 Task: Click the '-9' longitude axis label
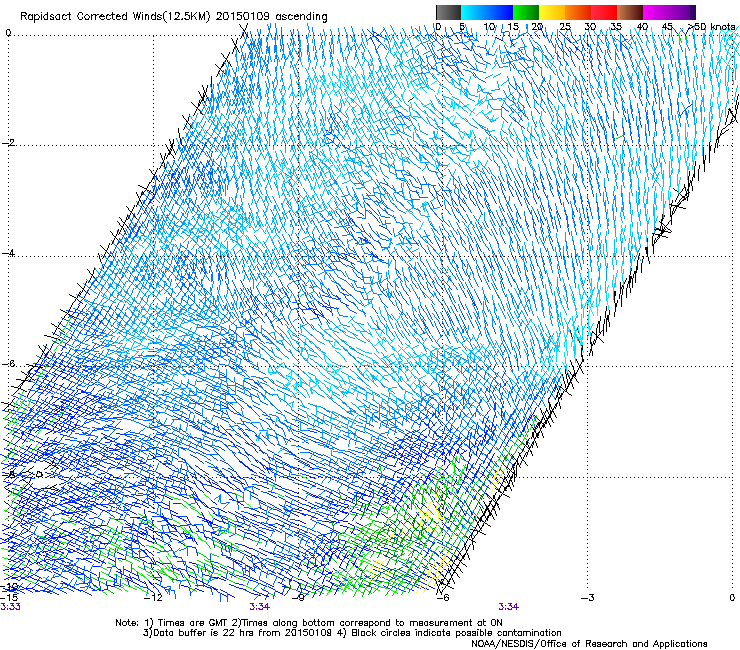298,598
